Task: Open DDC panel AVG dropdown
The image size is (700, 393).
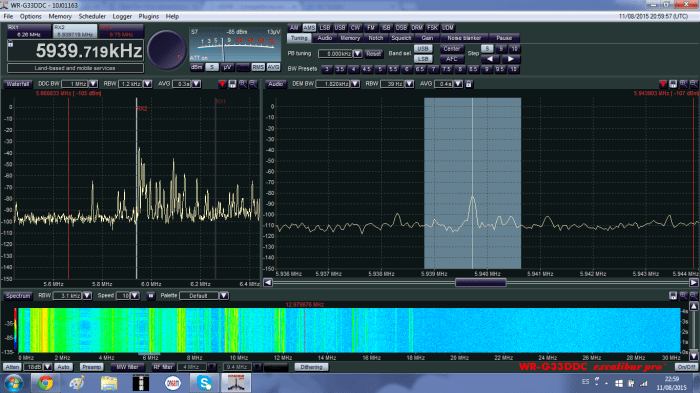Action: coord(196,84)
